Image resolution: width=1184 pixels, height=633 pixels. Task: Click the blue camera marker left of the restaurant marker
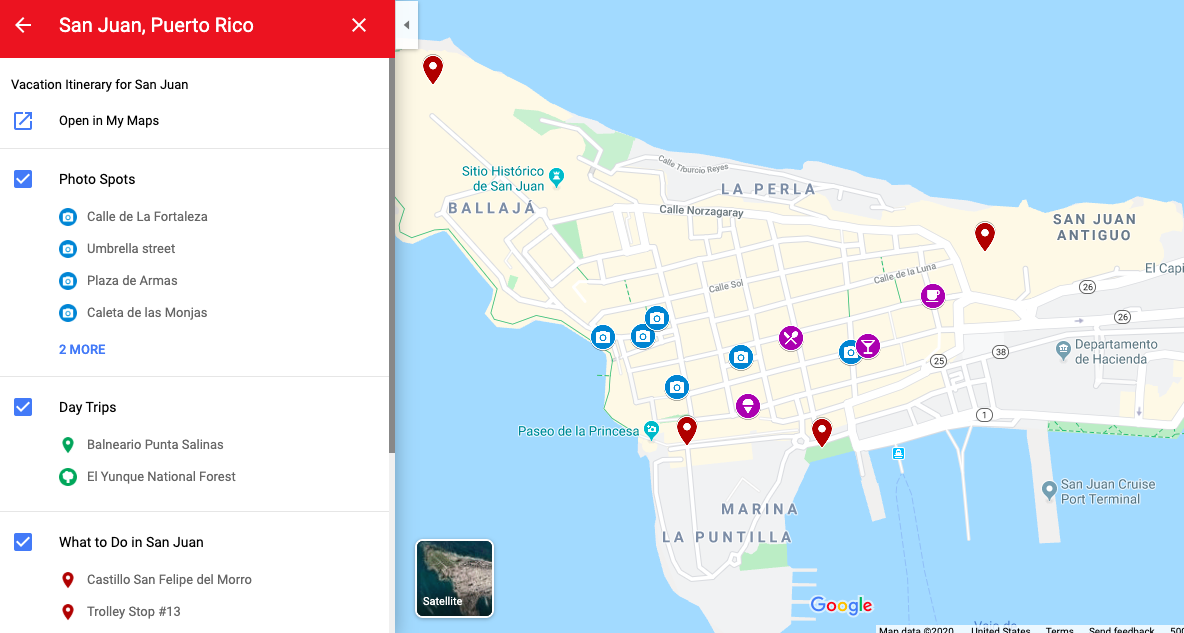[x=741, y=357]
